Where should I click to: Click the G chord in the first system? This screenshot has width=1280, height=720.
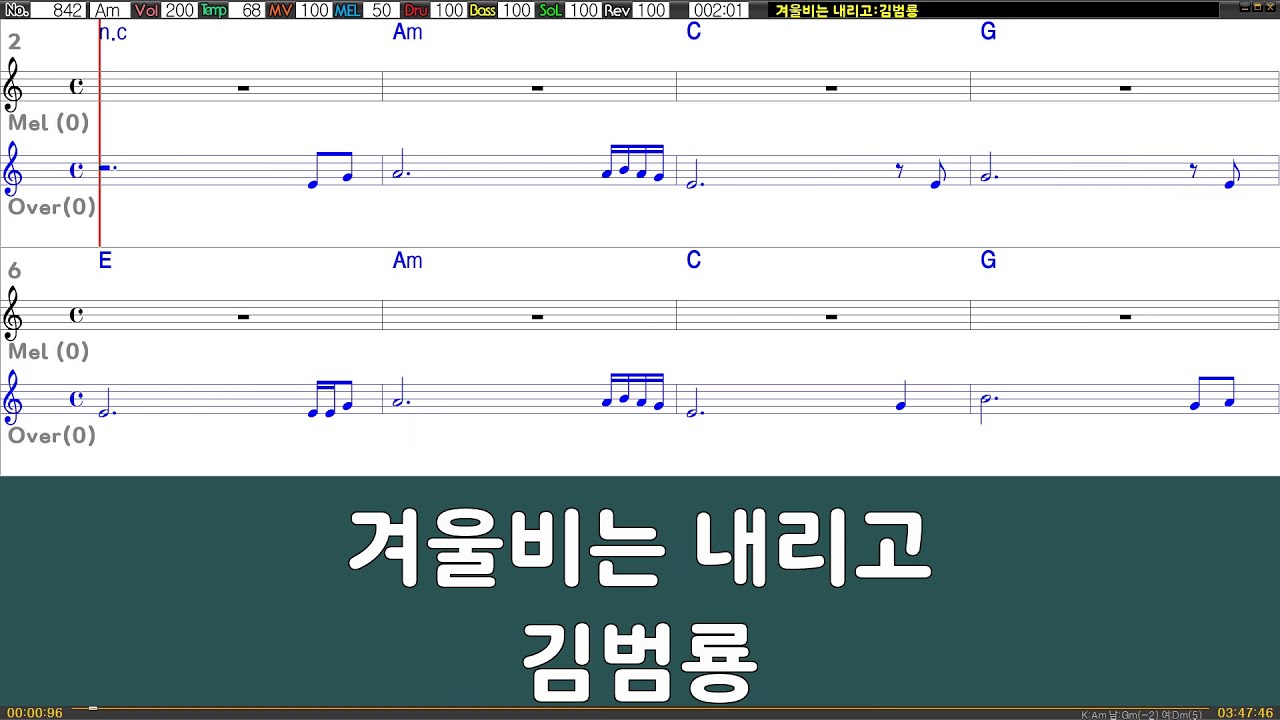pos(988,32)
